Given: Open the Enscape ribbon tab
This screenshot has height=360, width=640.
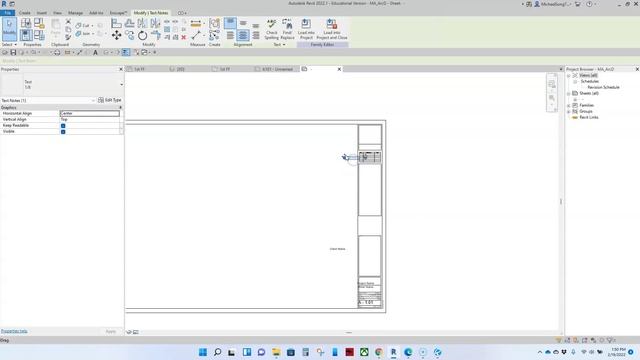Looking at the screenshot, I should click(118, 13).
